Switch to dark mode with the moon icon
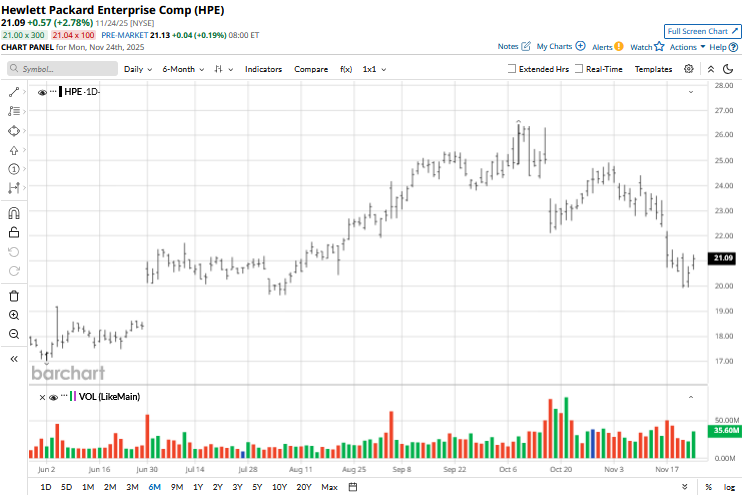The height and width of the screenshot is (495, 747). 728,69
